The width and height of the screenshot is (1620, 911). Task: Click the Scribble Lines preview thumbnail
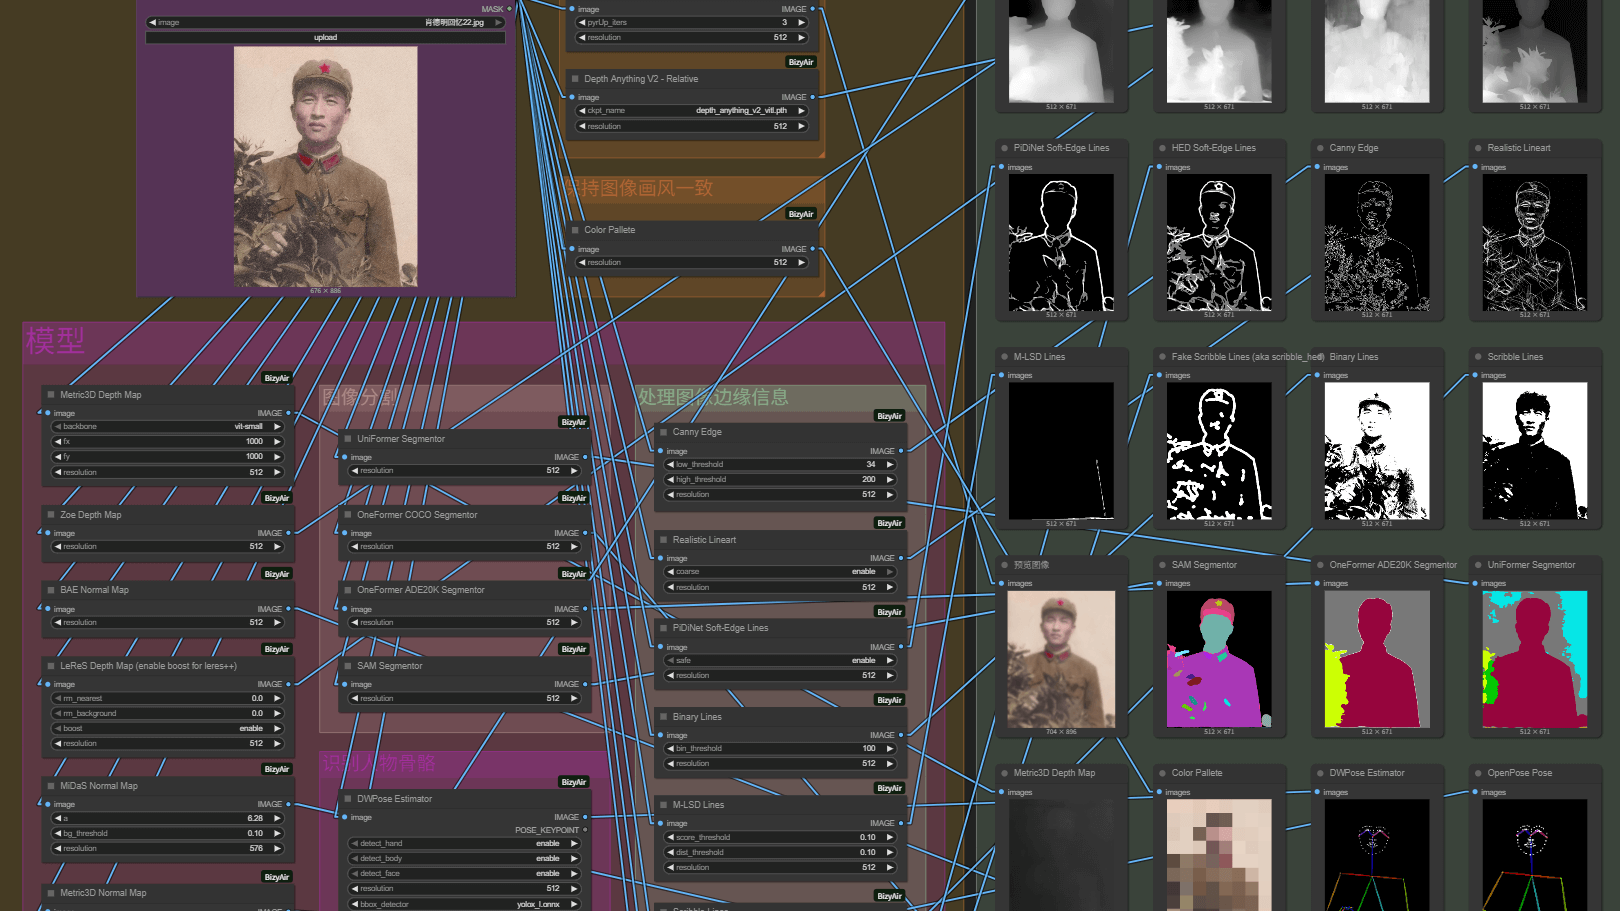coord(1534,451)
